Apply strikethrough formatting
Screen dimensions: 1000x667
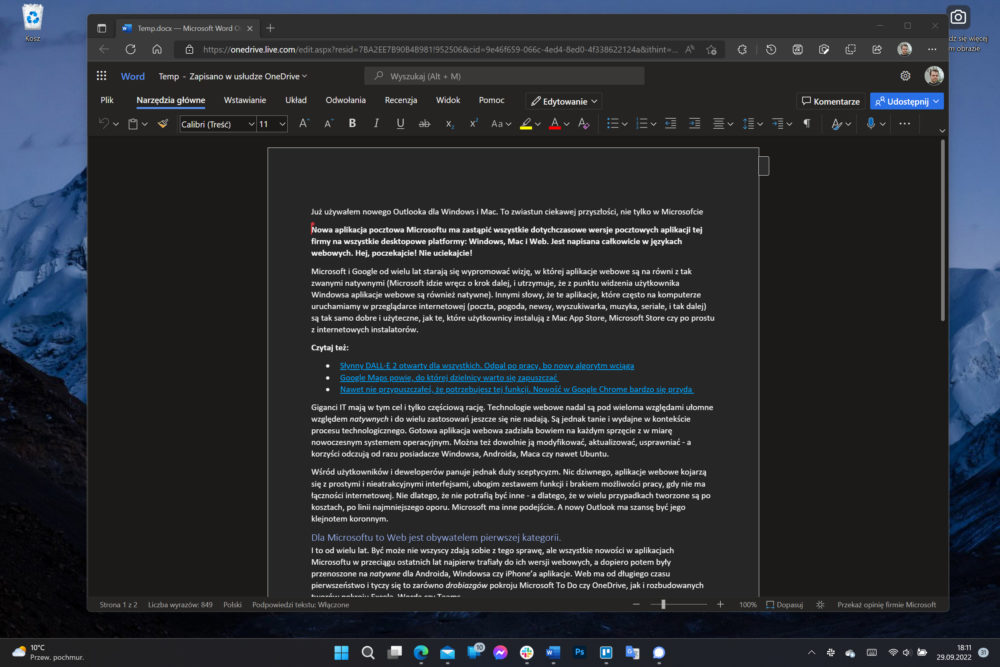coord(424,124)
